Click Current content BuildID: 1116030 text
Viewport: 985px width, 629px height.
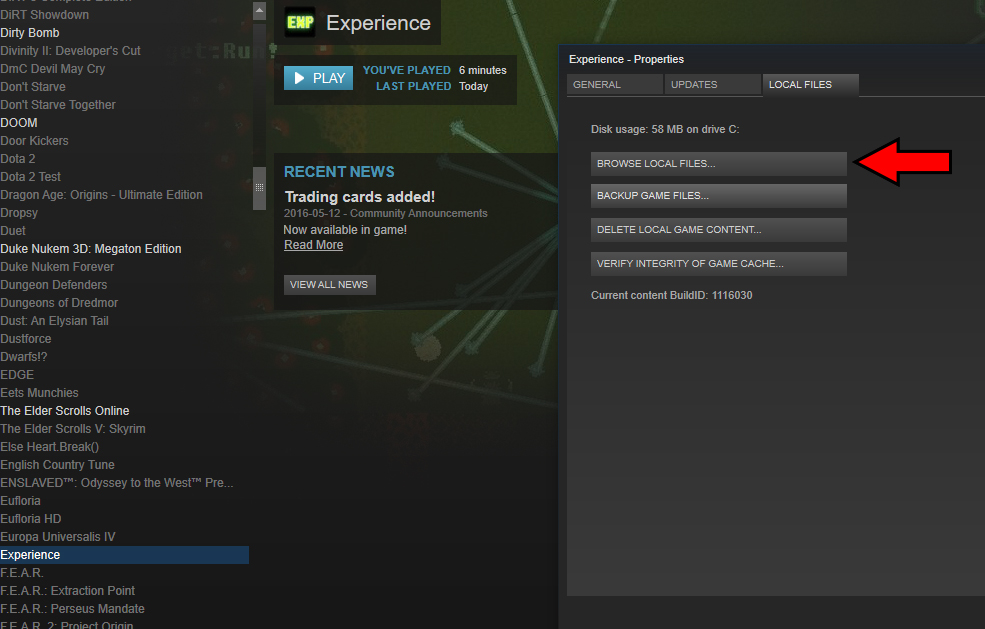click(672, 295)
